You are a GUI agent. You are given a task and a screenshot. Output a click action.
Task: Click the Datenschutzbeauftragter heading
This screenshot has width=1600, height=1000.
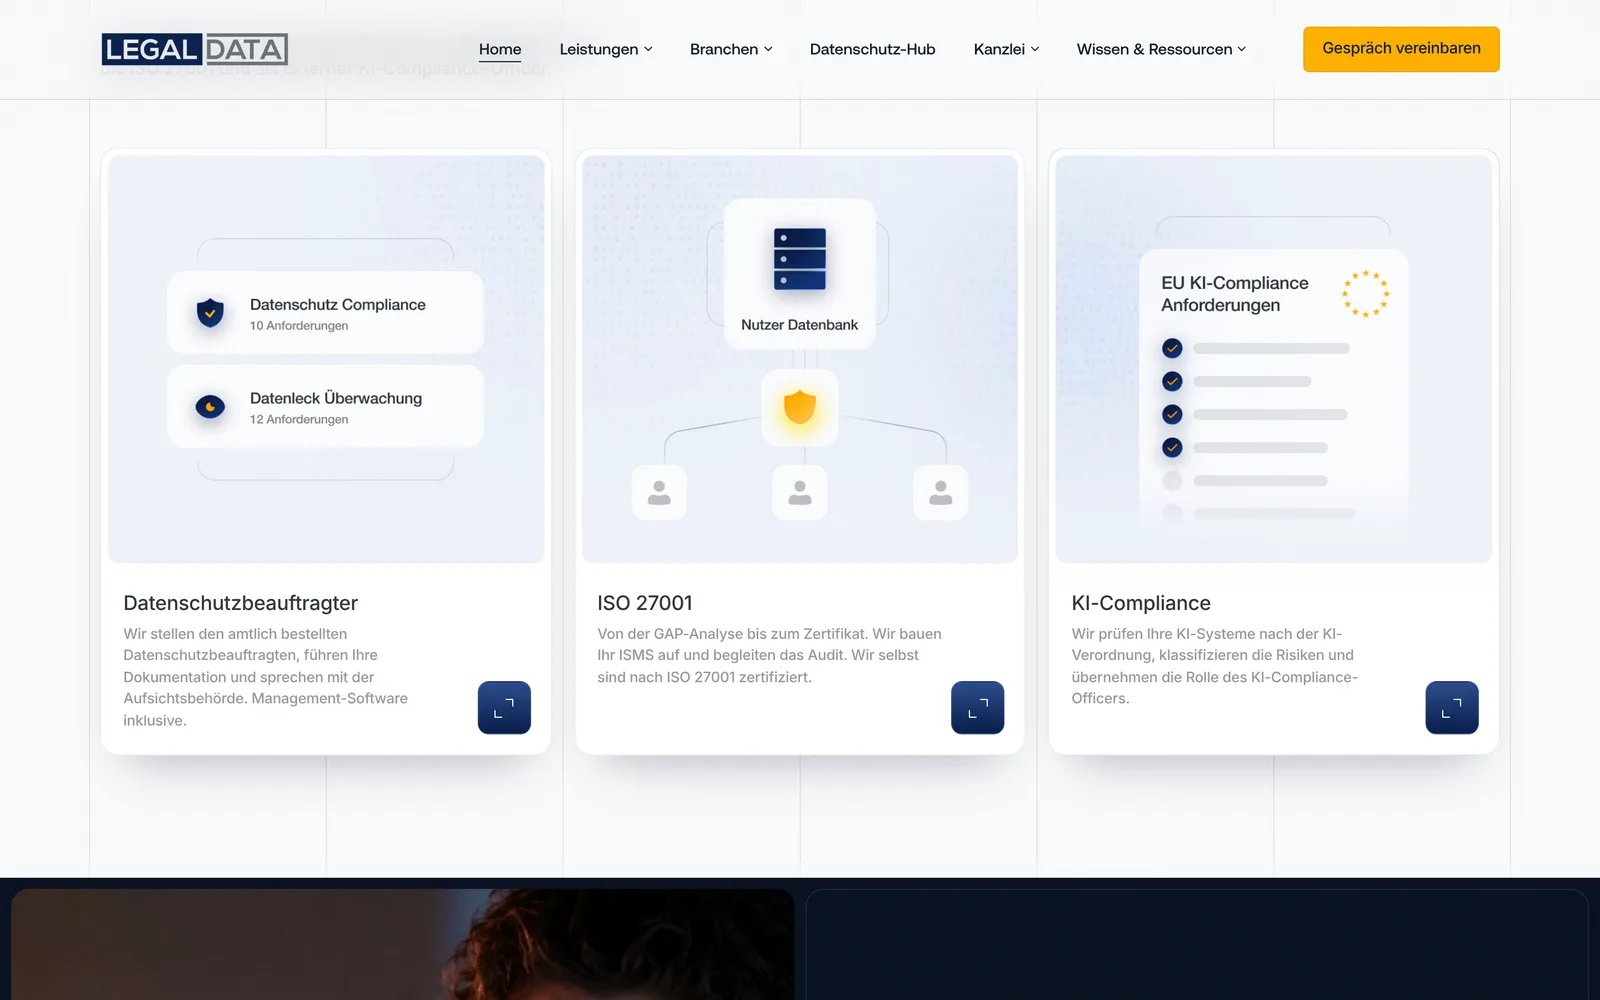[240, 603]
